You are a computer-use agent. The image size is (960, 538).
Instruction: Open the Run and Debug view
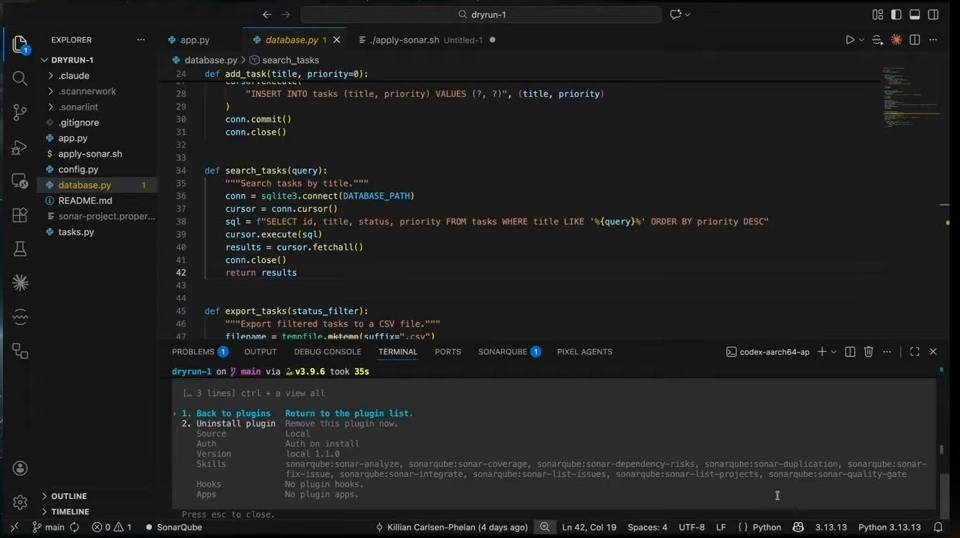pos(20,147)
